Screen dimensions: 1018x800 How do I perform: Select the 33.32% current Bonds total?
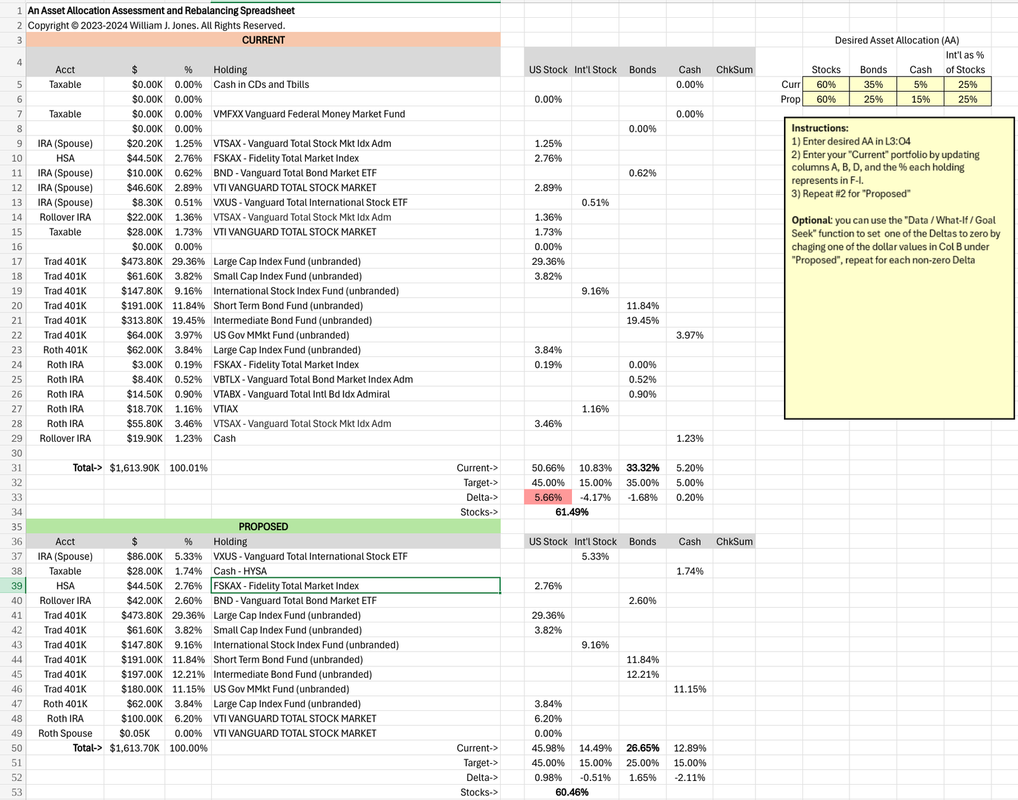coord(643,468)
